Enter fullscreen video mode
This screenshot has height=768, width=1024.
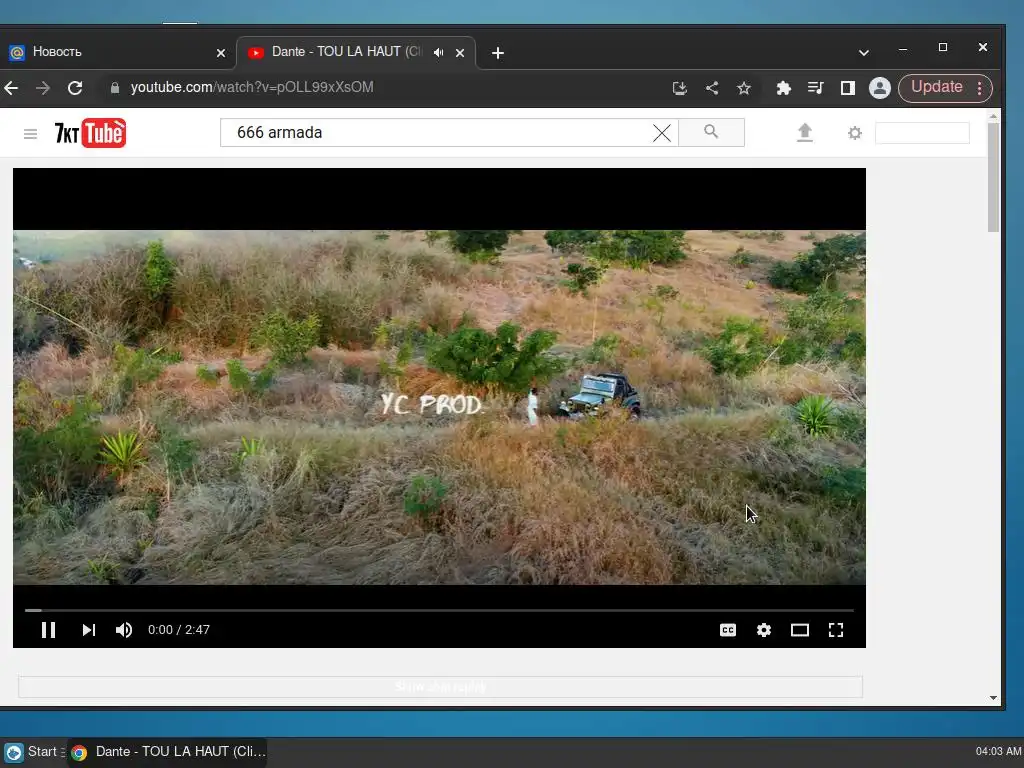pos(836,630)
